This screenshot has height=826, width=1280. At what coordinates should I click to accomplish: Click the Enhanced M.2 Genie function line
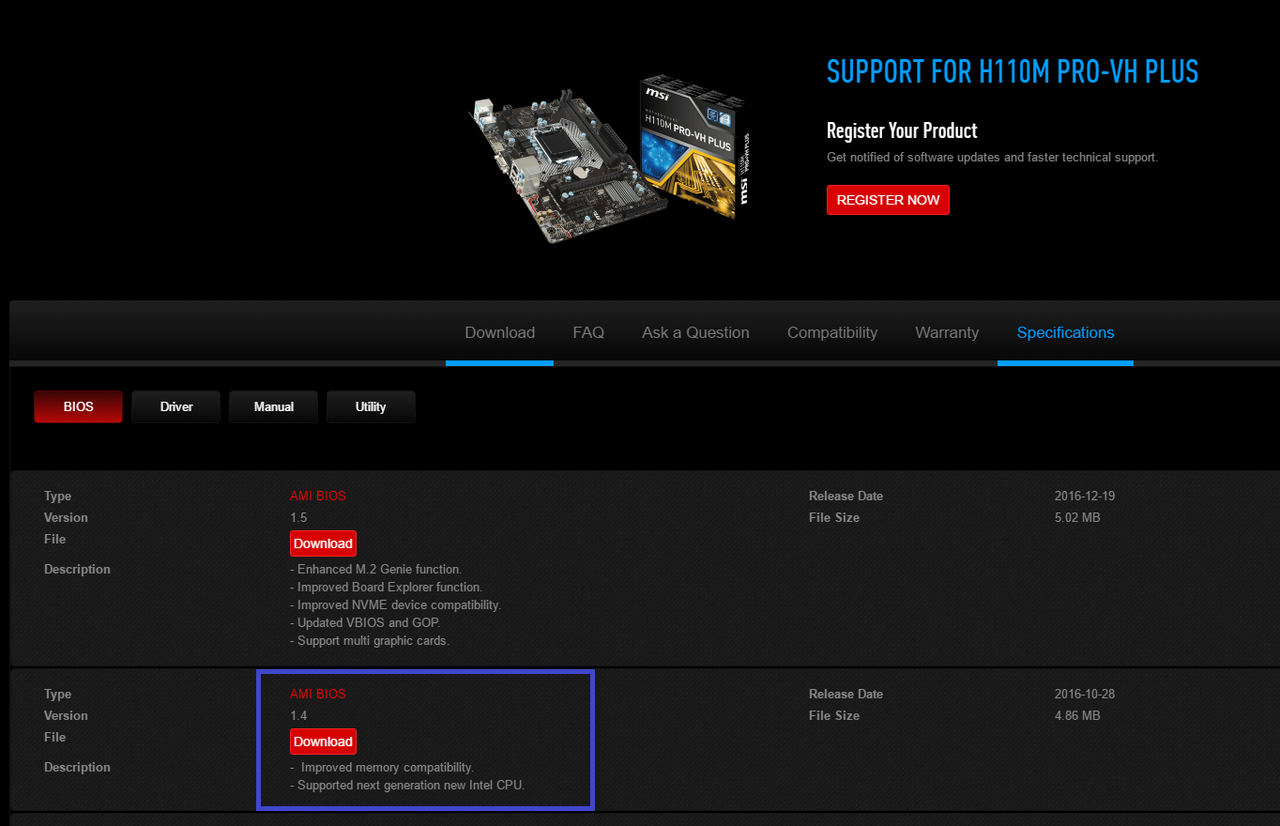tap(376, 569)
